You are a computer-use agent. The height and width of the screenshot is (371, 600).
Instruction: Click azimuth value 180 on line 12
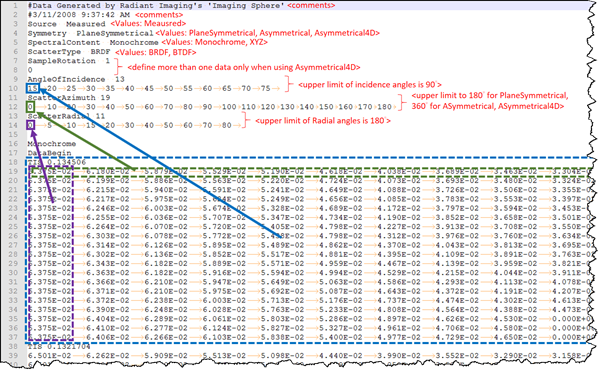(384, 107)
